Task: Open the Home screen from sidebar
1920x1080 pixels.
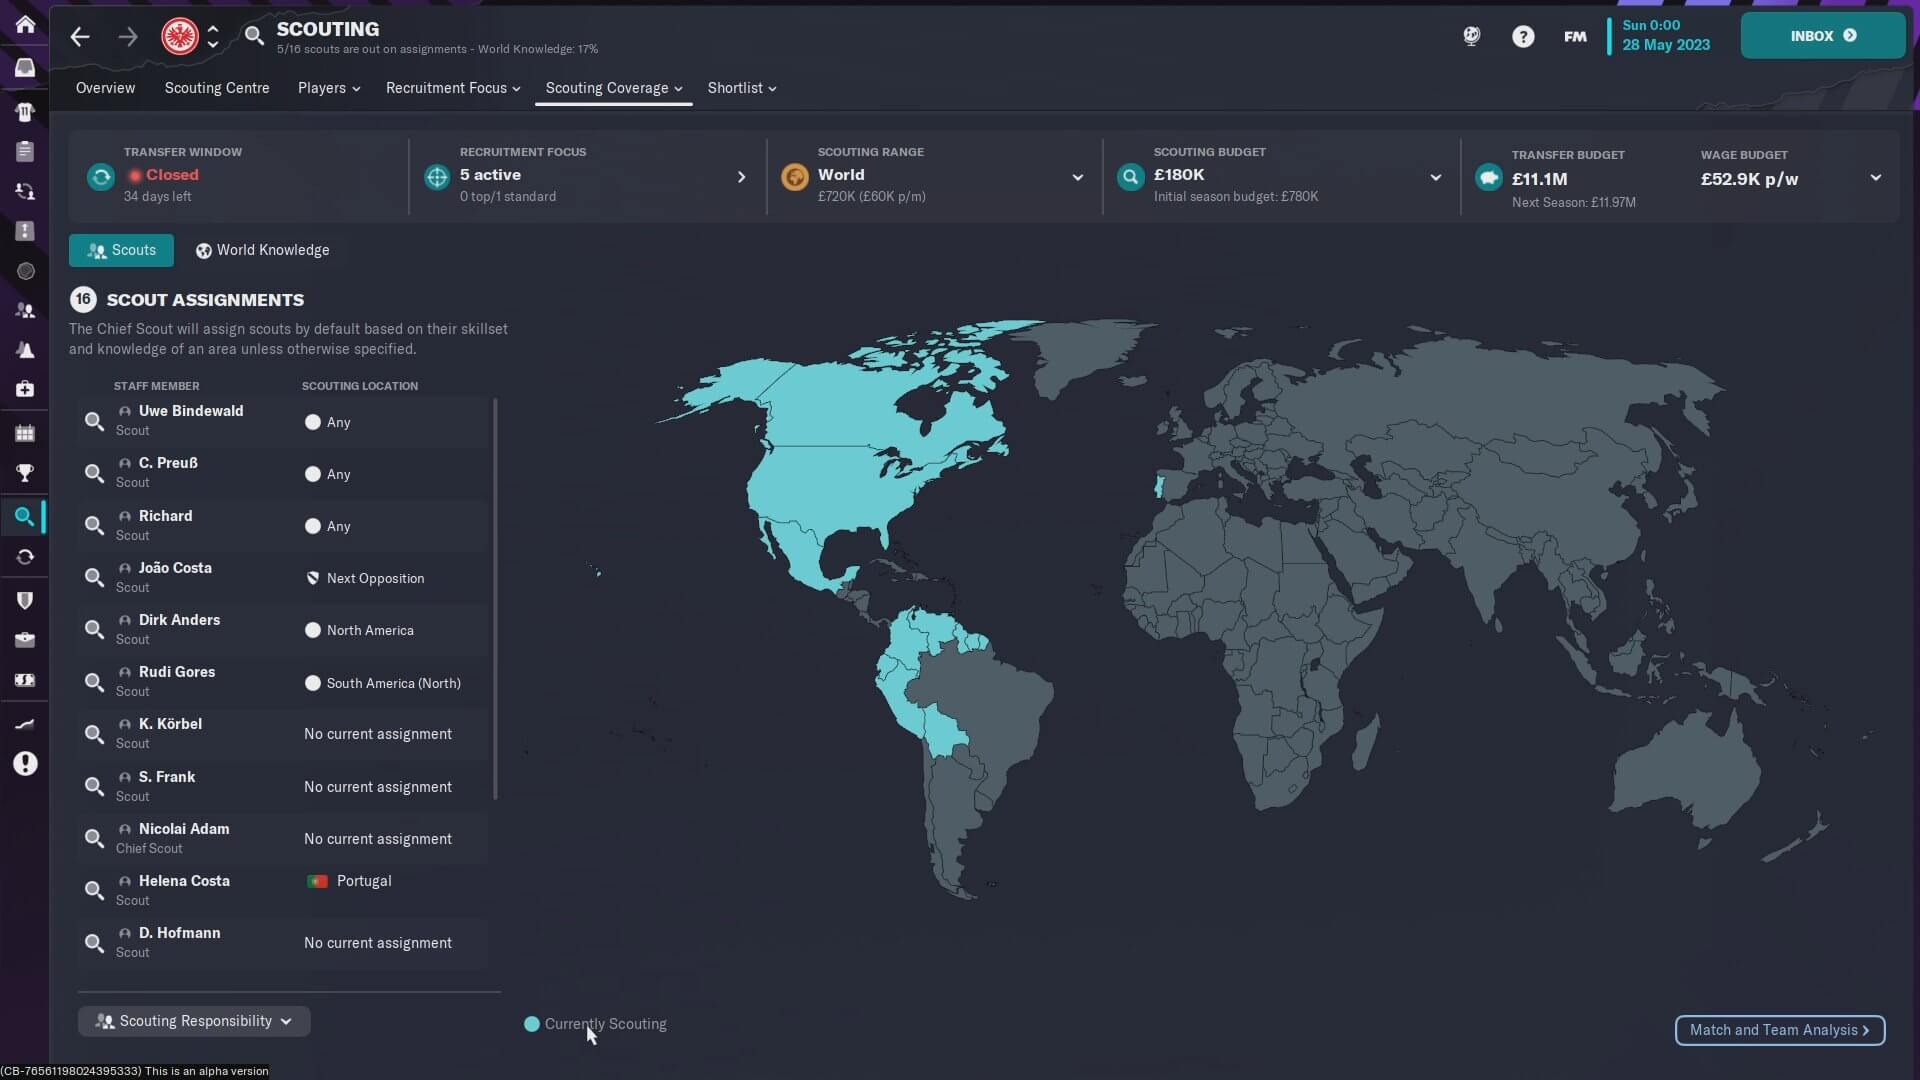Action: pos(25,24)
